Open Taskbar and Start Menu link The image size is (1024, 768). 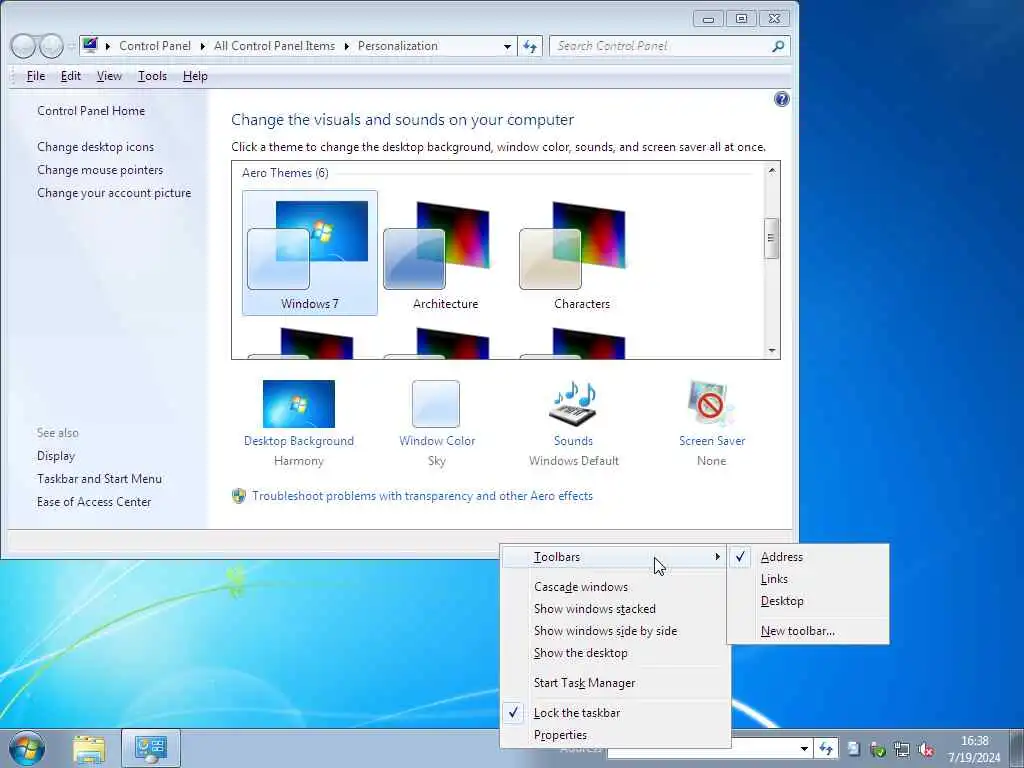point(99,479)
